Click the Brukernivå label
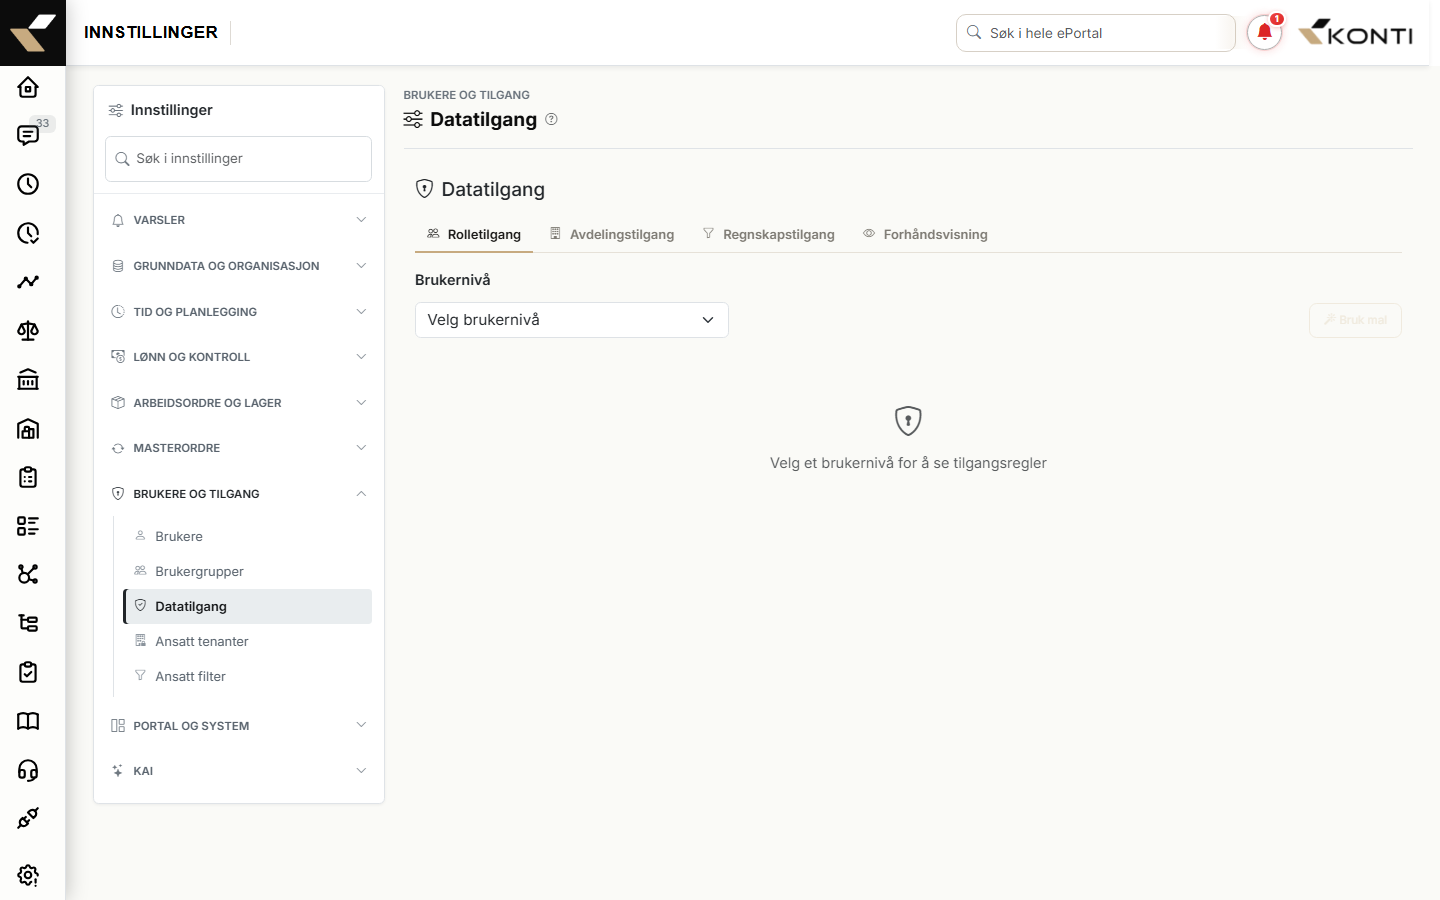The height and width of the screenshot is (900, 1440). (453, 280)
